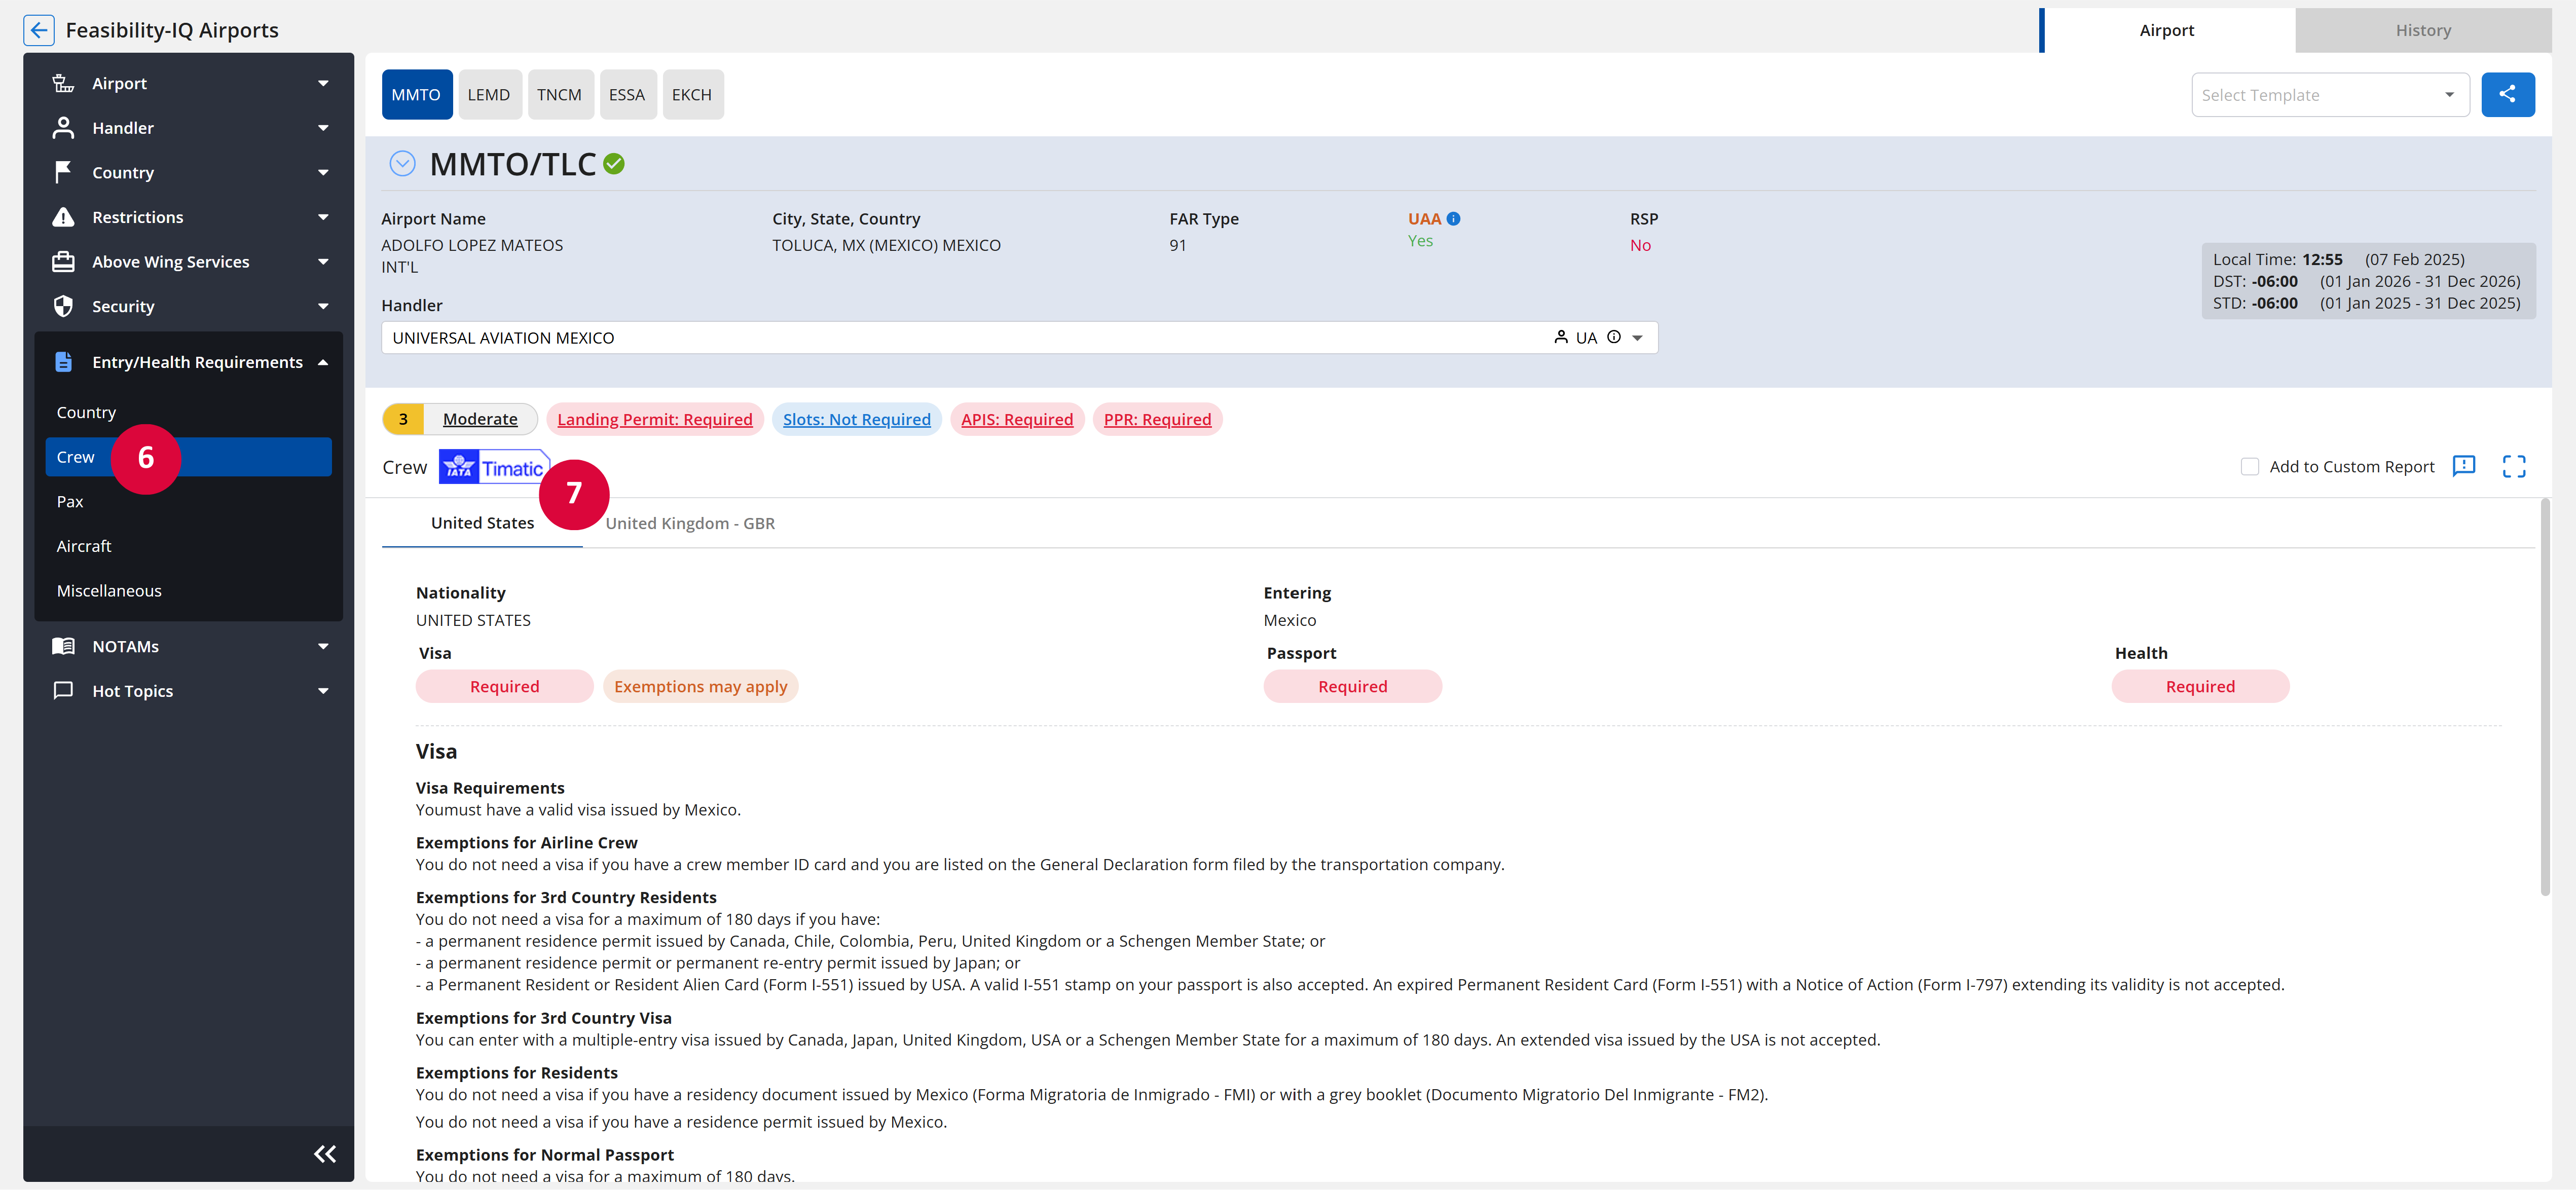The height and width of the screenshot is (1190, 2576).
Task: Click the Above Wing Services briefcase icon
Action: coord(63,262)
